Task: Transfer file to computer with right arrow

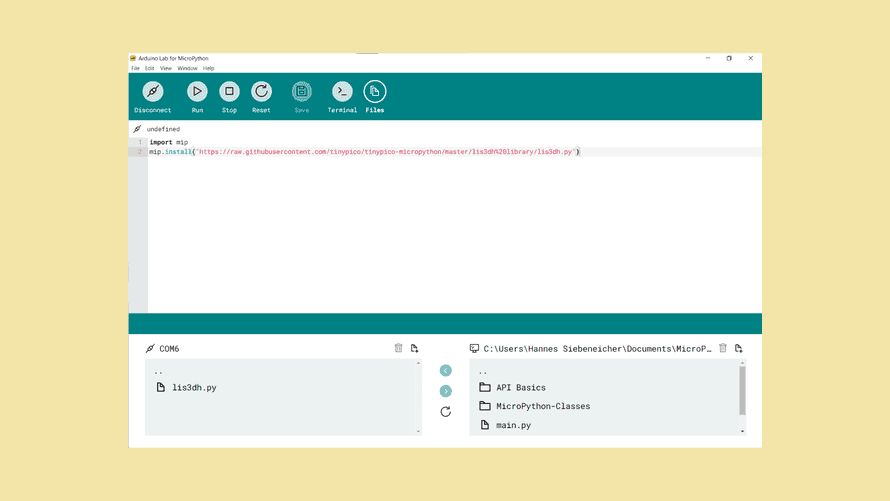Action: [445, 391]
